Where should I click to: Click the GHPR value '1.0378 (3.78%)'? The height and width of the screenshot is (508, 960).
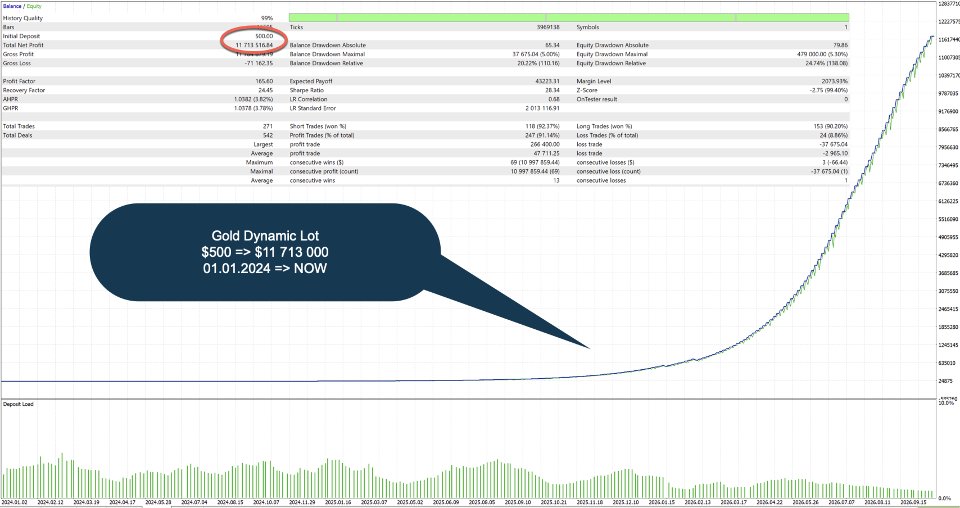(x=253, y=108)
